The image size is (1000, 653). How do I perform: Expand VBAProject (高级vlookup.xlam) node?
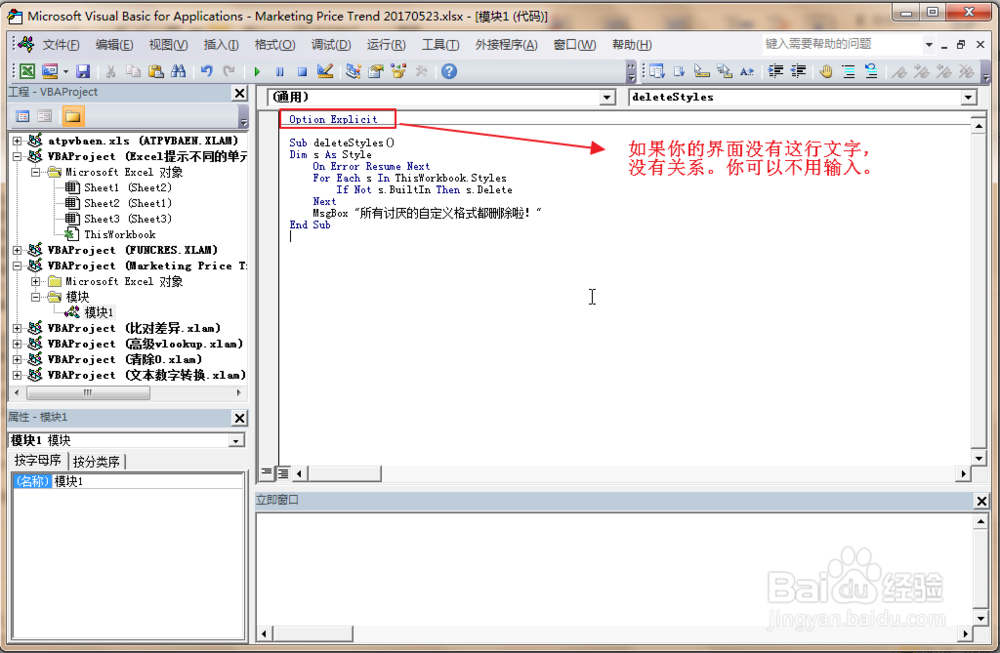(x=17, y=344)
